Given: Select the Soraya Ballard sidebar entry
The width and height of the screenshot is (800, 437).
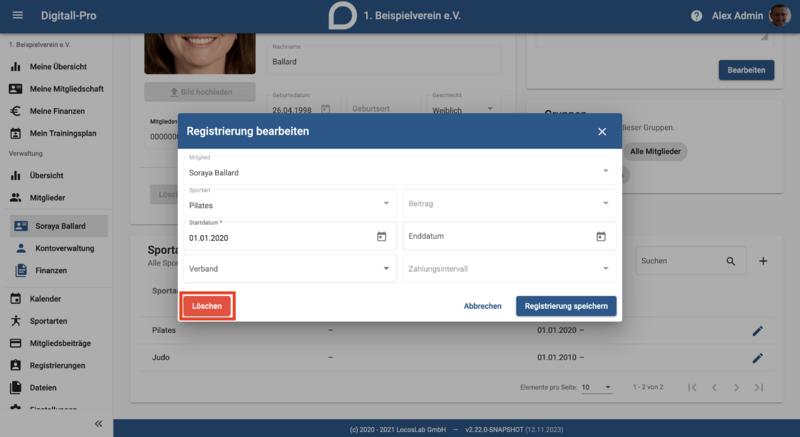Looking at the screenshot, I should tap(59, 226).
